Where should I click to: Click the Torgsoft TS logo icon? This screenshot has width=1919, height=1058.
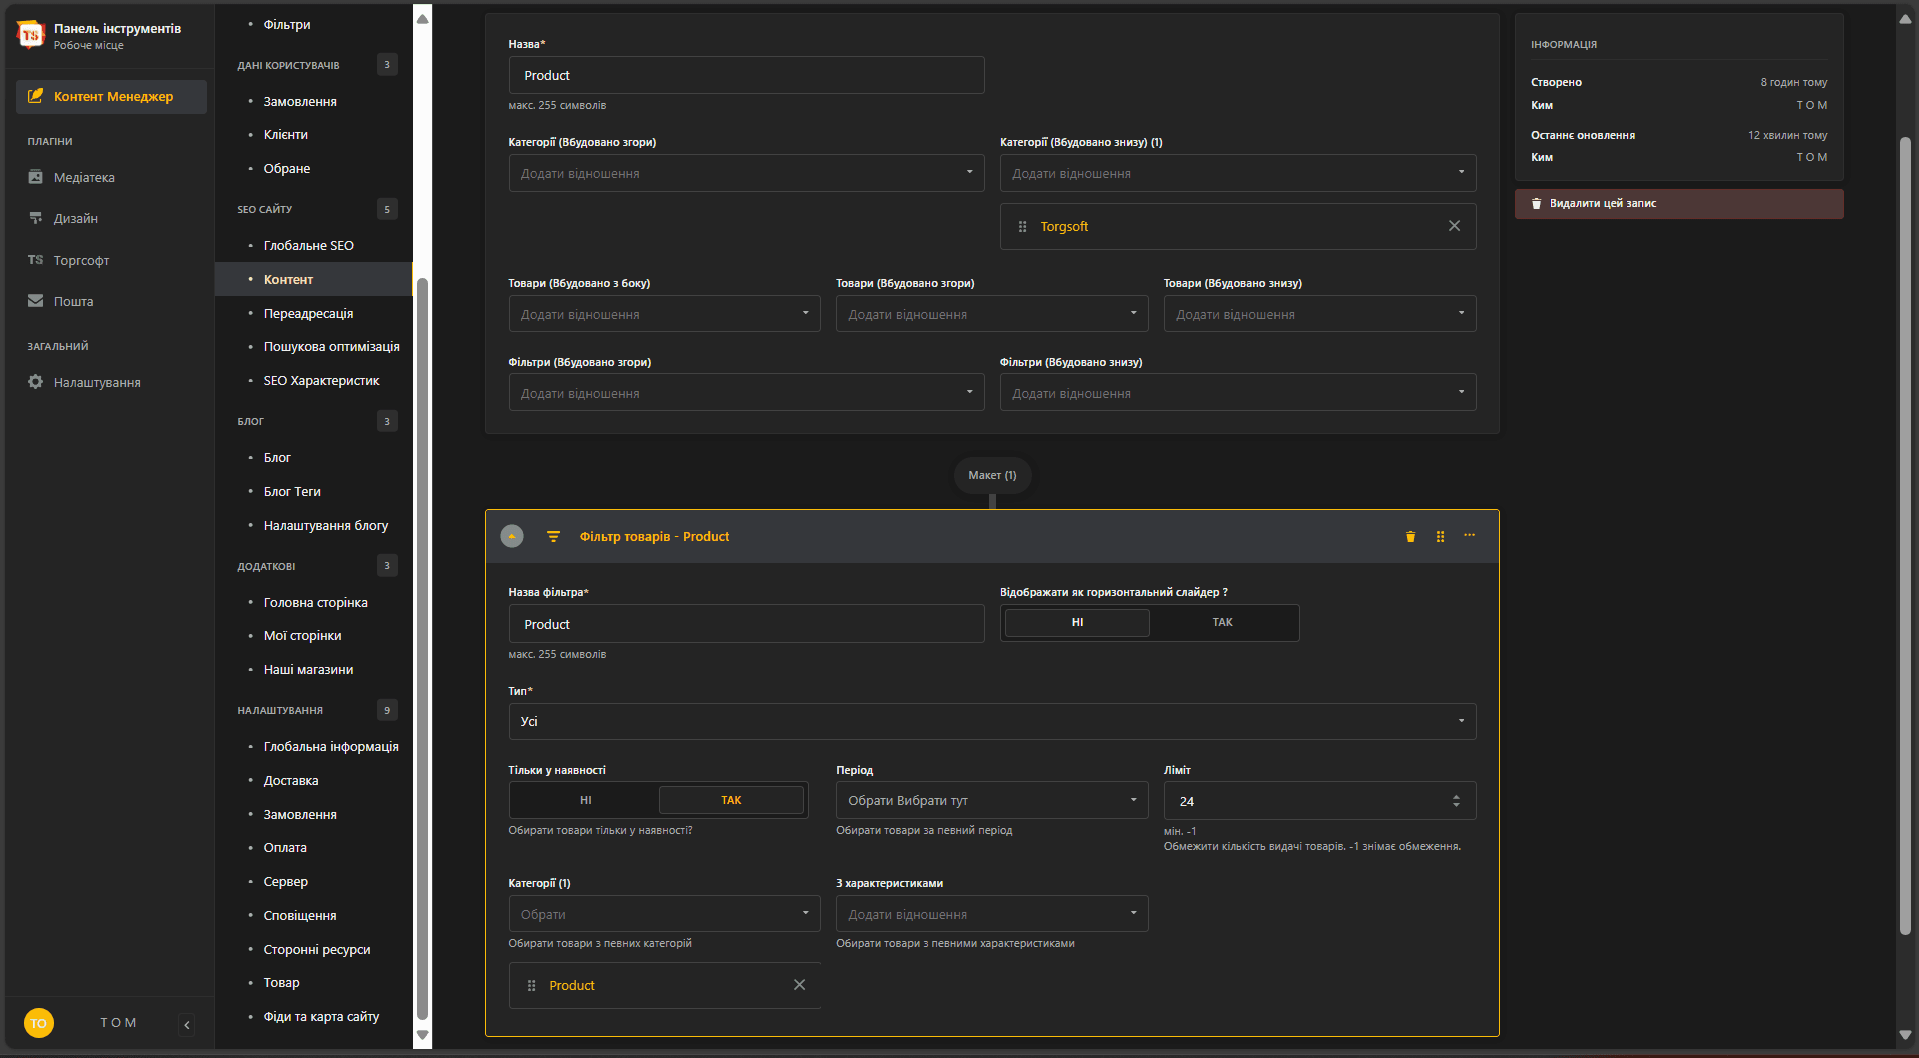tap(31, 35)
